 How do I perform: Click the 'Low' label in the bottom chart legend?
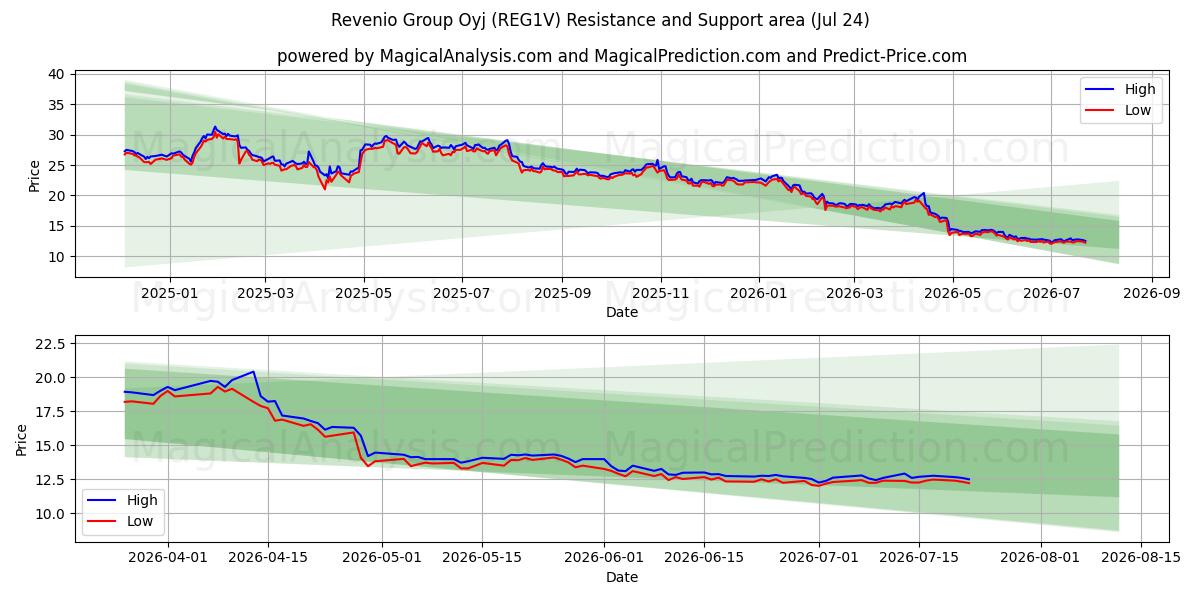click(140, 520)
